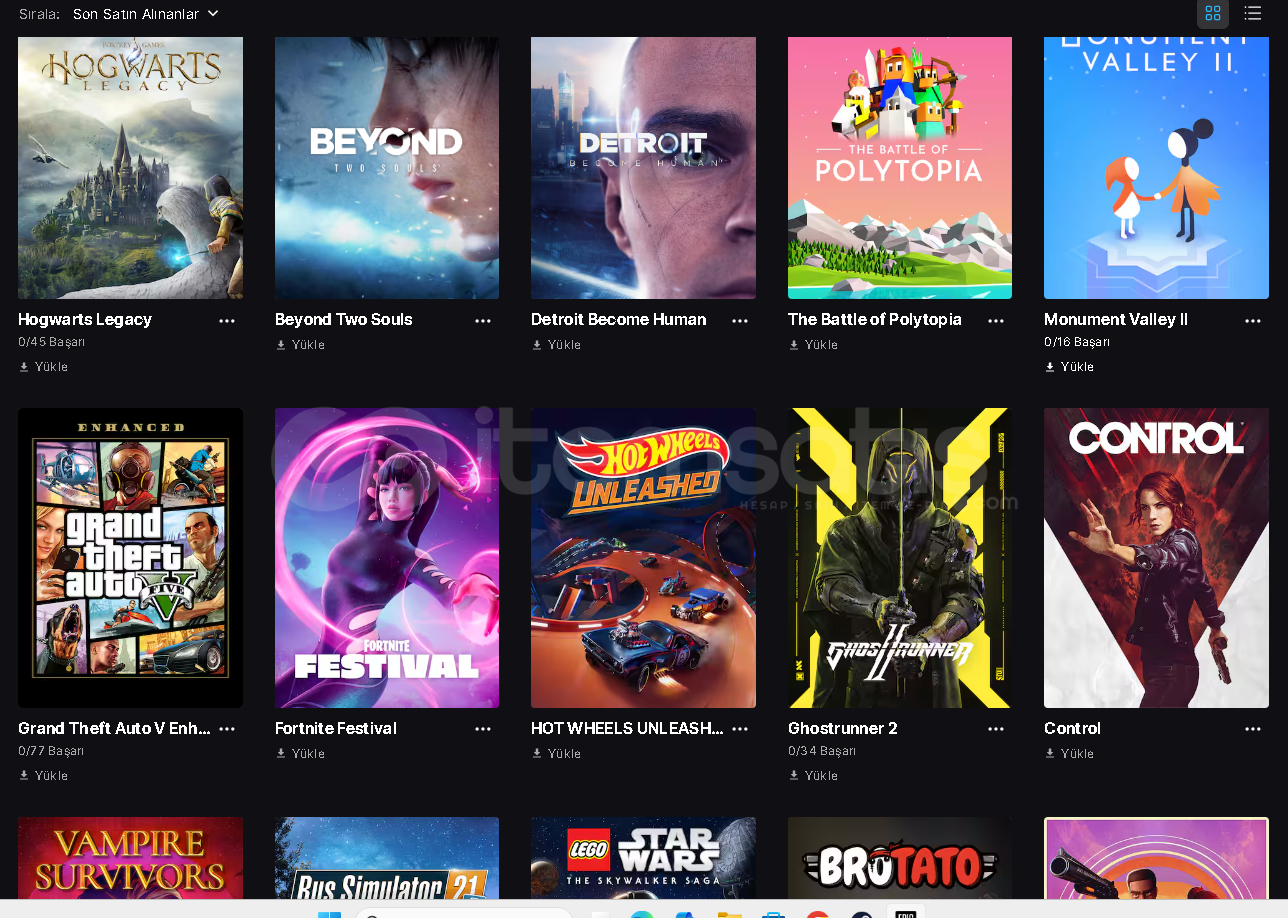
Task: Select the Hot Wheels Unleashed cover art
Action: coord(643,558)
